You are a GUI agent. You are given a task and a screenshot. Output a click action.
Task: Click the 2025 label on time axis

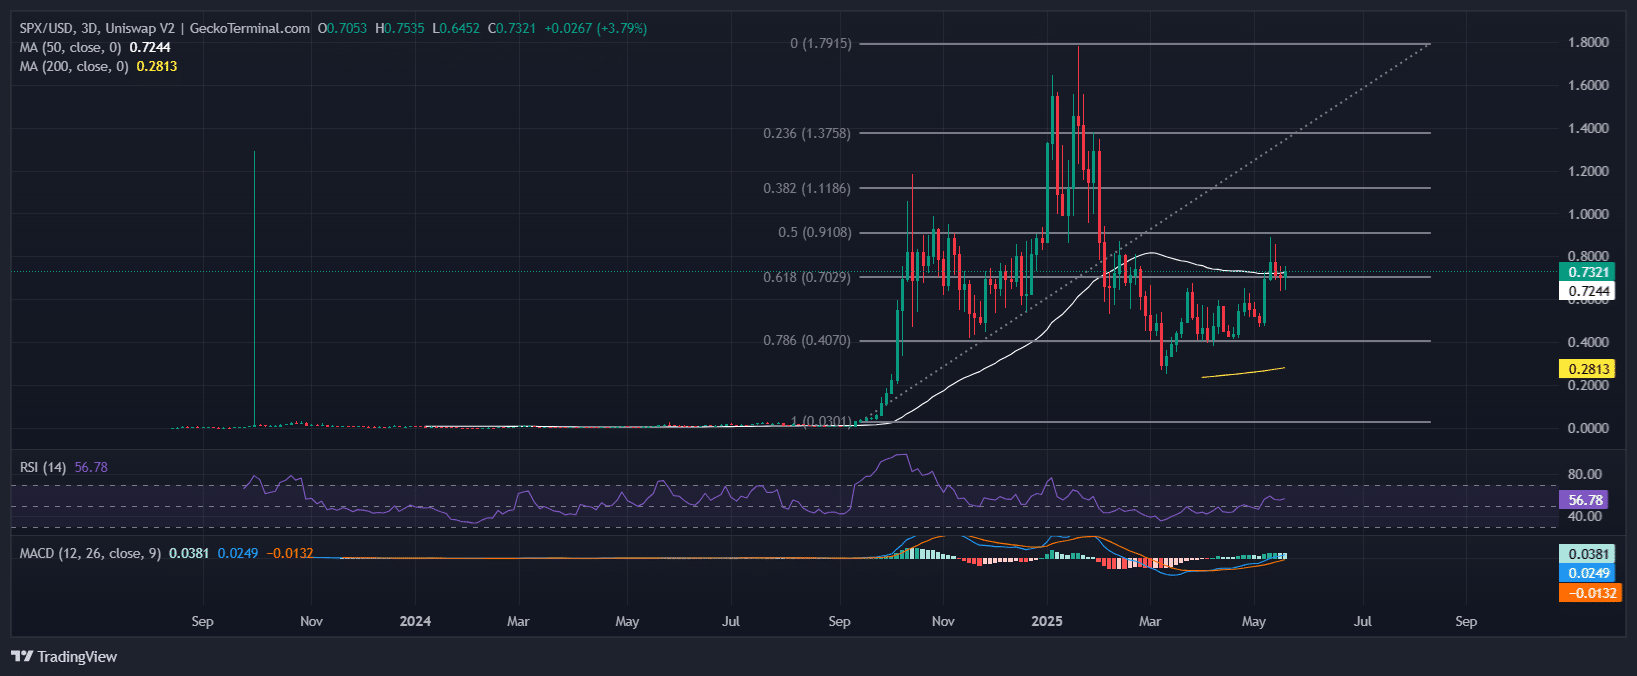1047,621
